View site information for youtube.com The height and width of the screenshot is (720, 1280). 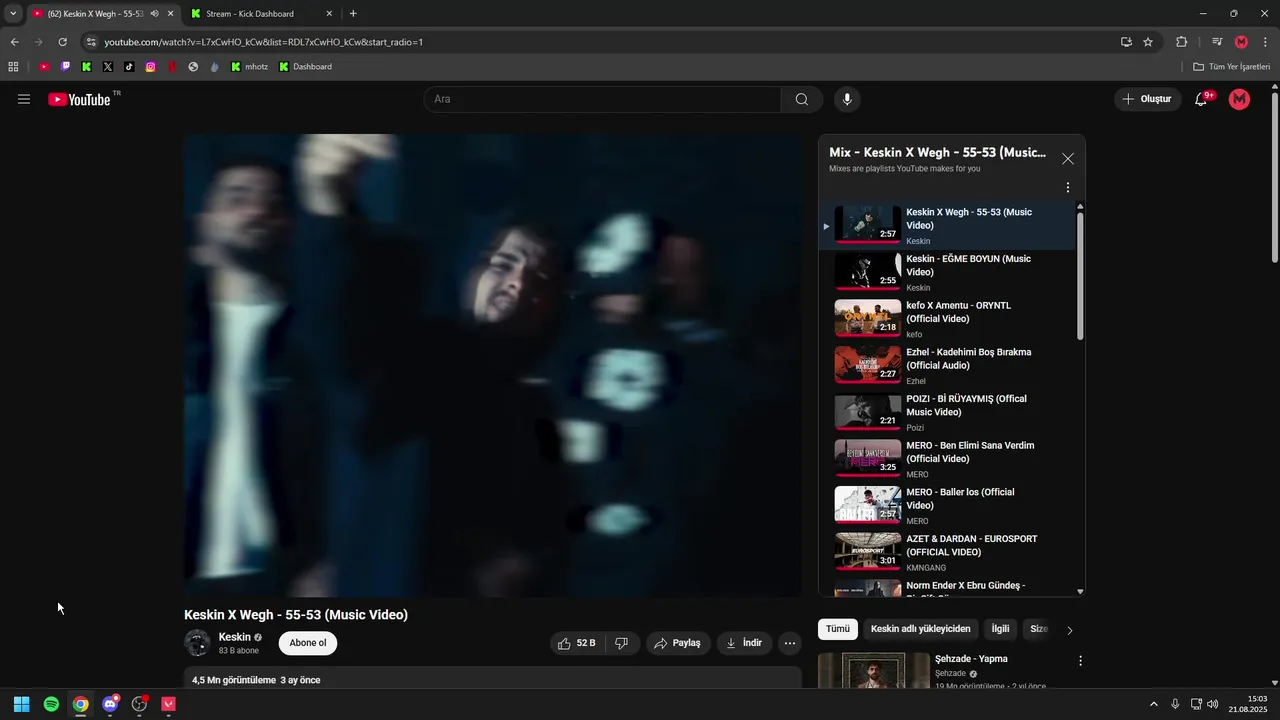click(x=90, y=42)
